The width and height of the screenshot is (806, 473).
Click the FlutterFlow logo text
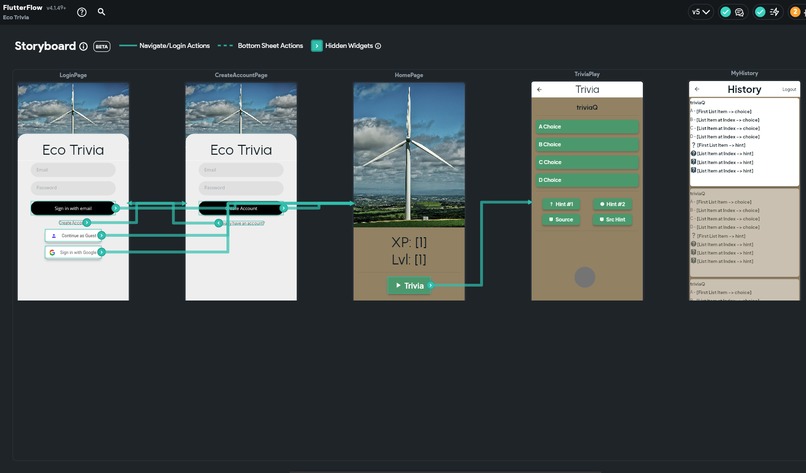23,8
